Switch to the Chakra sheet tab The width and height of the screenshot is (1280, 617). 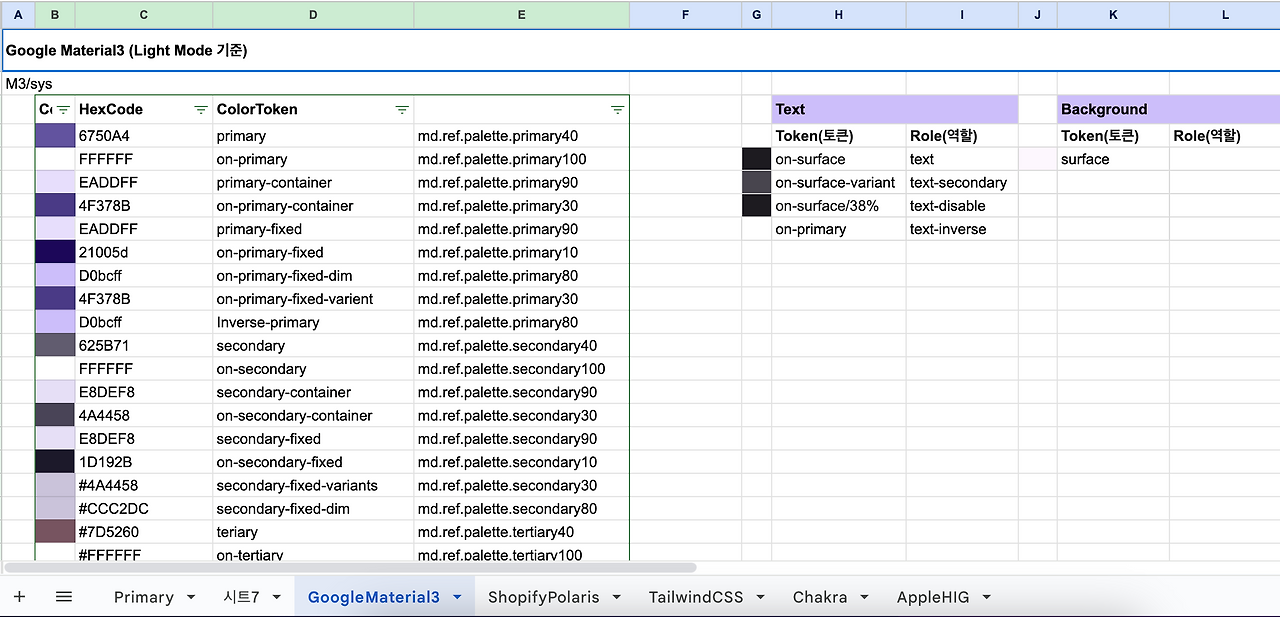tap(820, 597)
